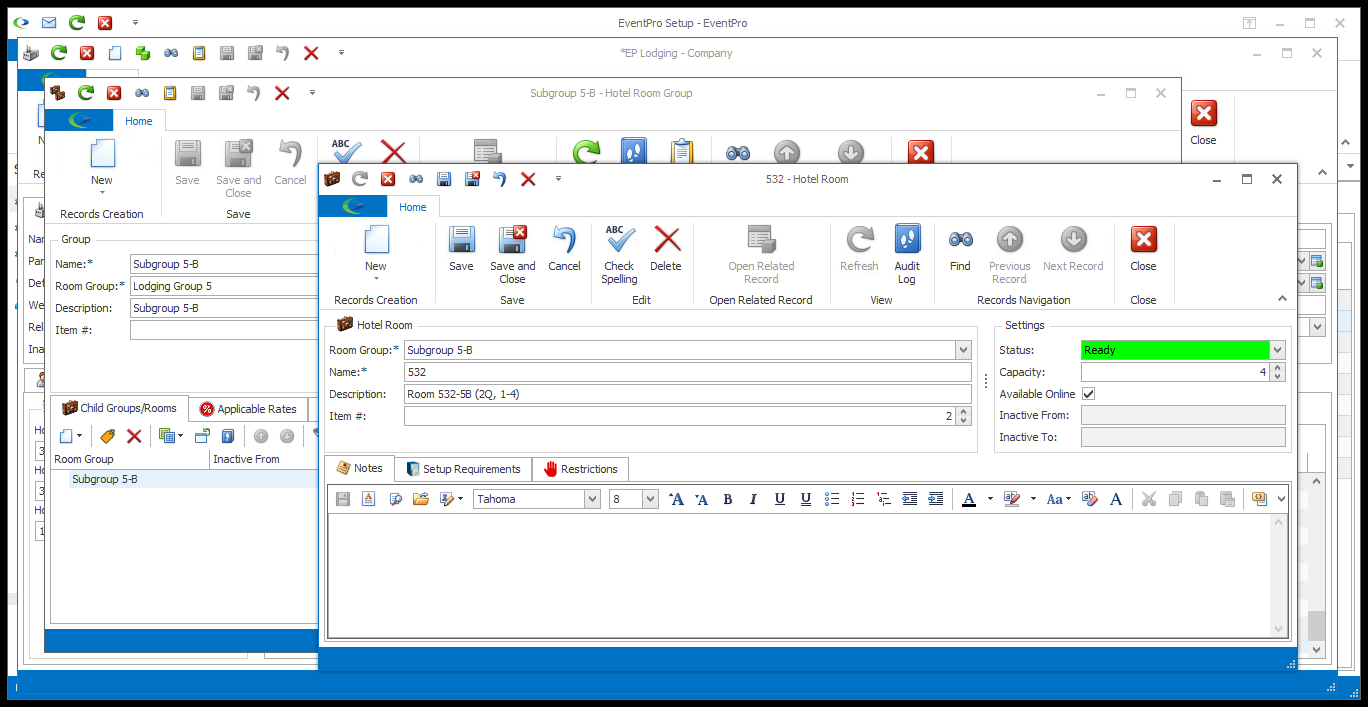The height and width of the screenshot is (707, 1368).
Task: Click the font color A button
Action: pos(968,499)
